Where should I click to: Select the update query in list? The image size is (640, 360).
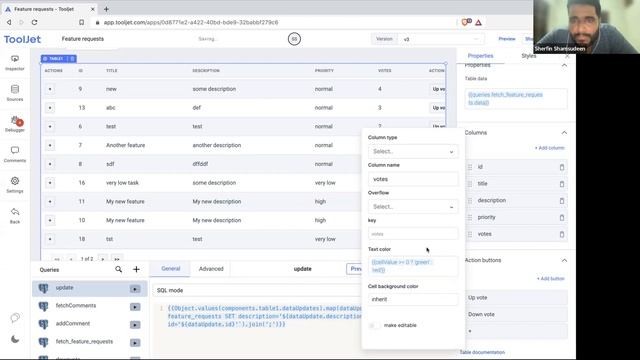click(90, 289)
